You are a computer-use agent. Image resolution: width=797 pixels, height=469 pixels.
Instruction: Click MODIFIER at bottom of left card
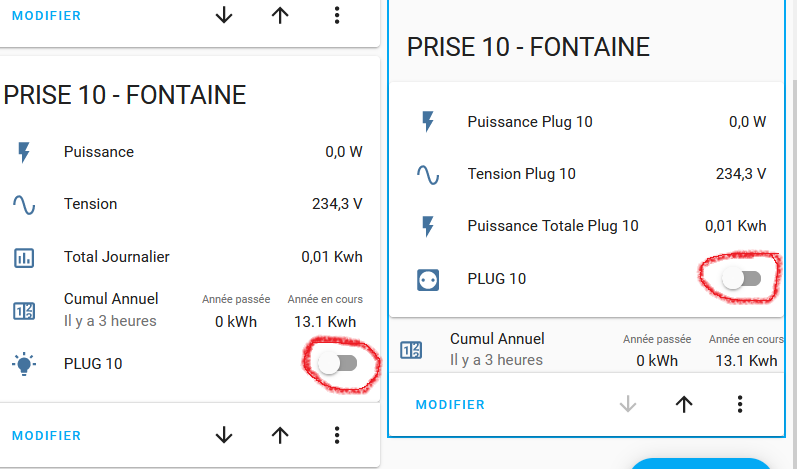point(46,435)
